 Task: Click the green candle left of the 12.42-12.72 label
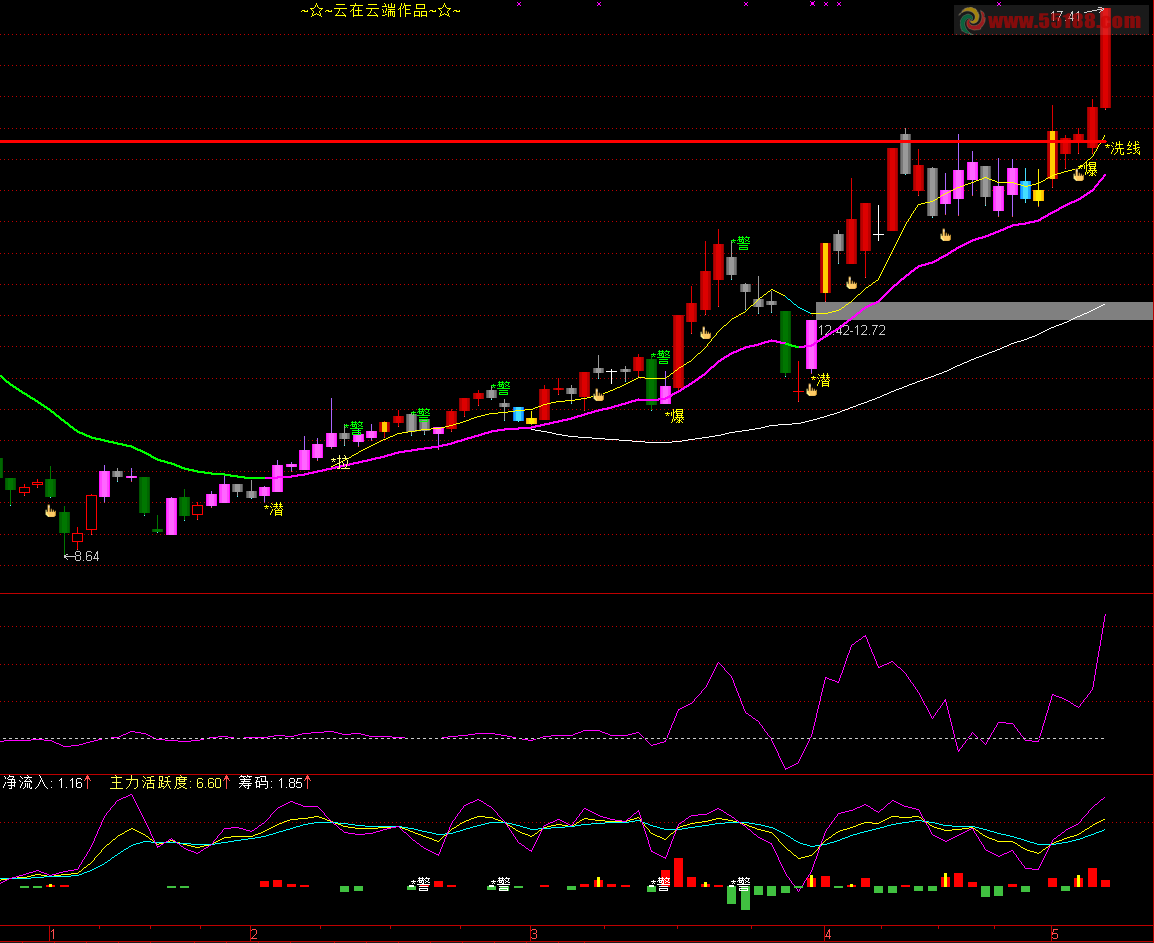785,342
